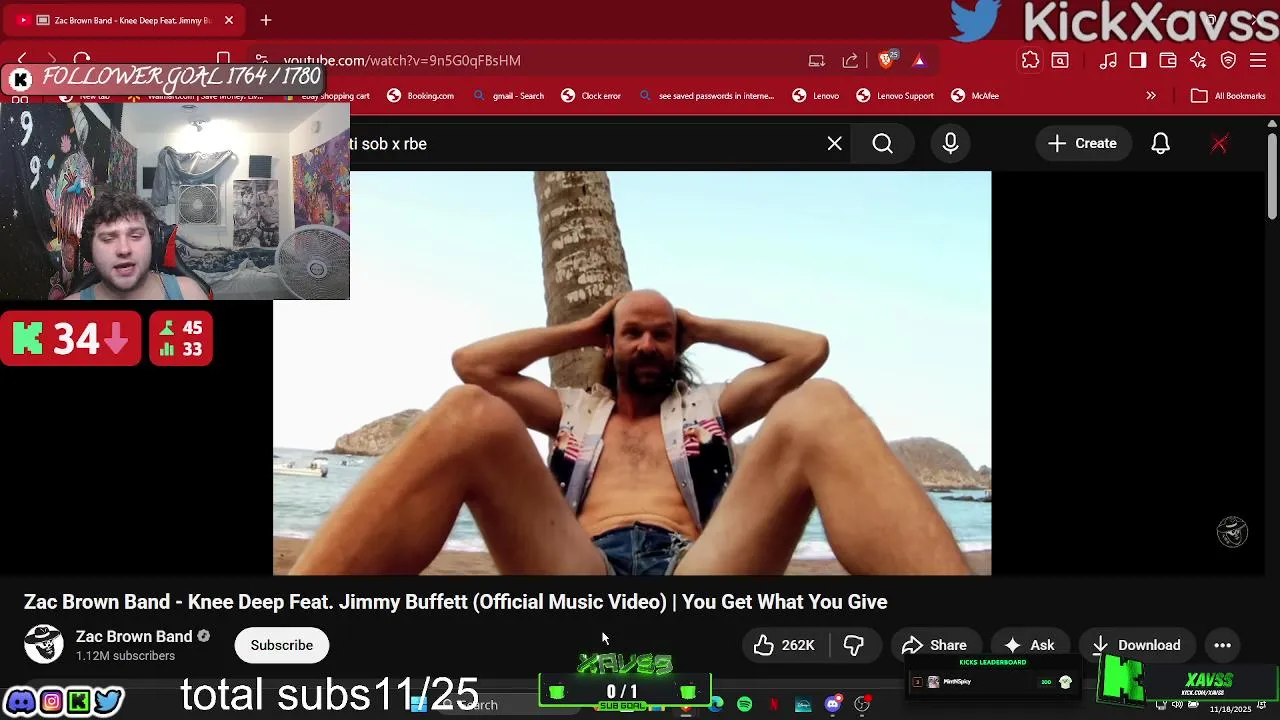
Task: Open Discord from the taskbar
Action: [x=832, y=705]
